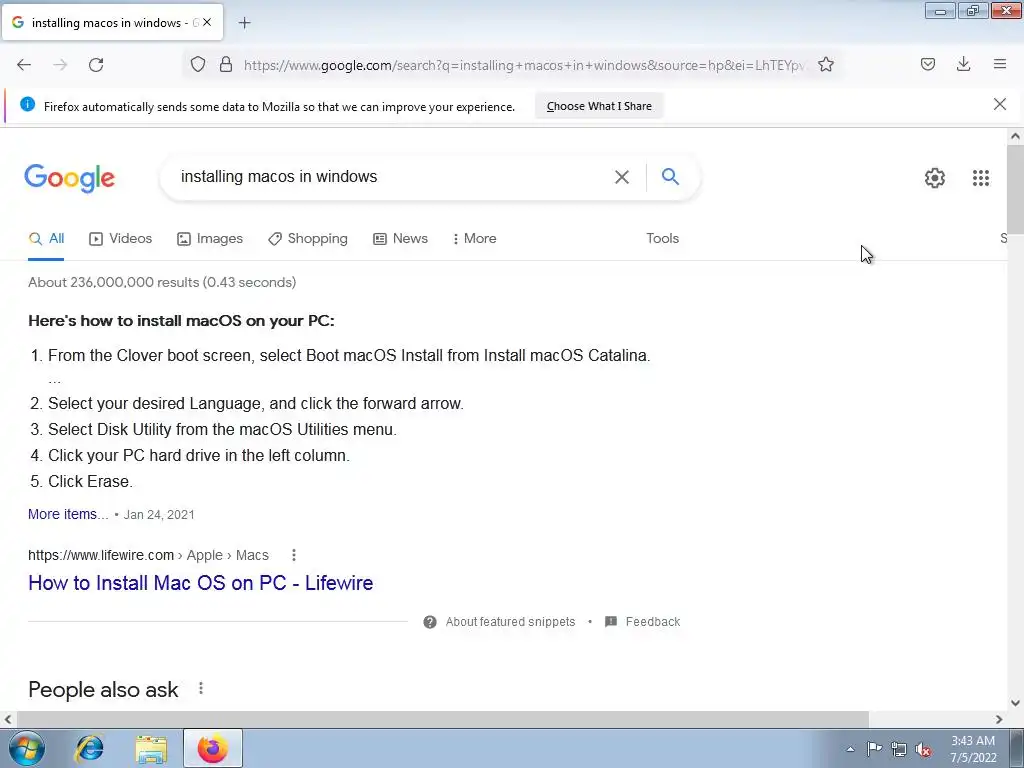Open the Firefox hamburger menu

(x=1000, y=64)
